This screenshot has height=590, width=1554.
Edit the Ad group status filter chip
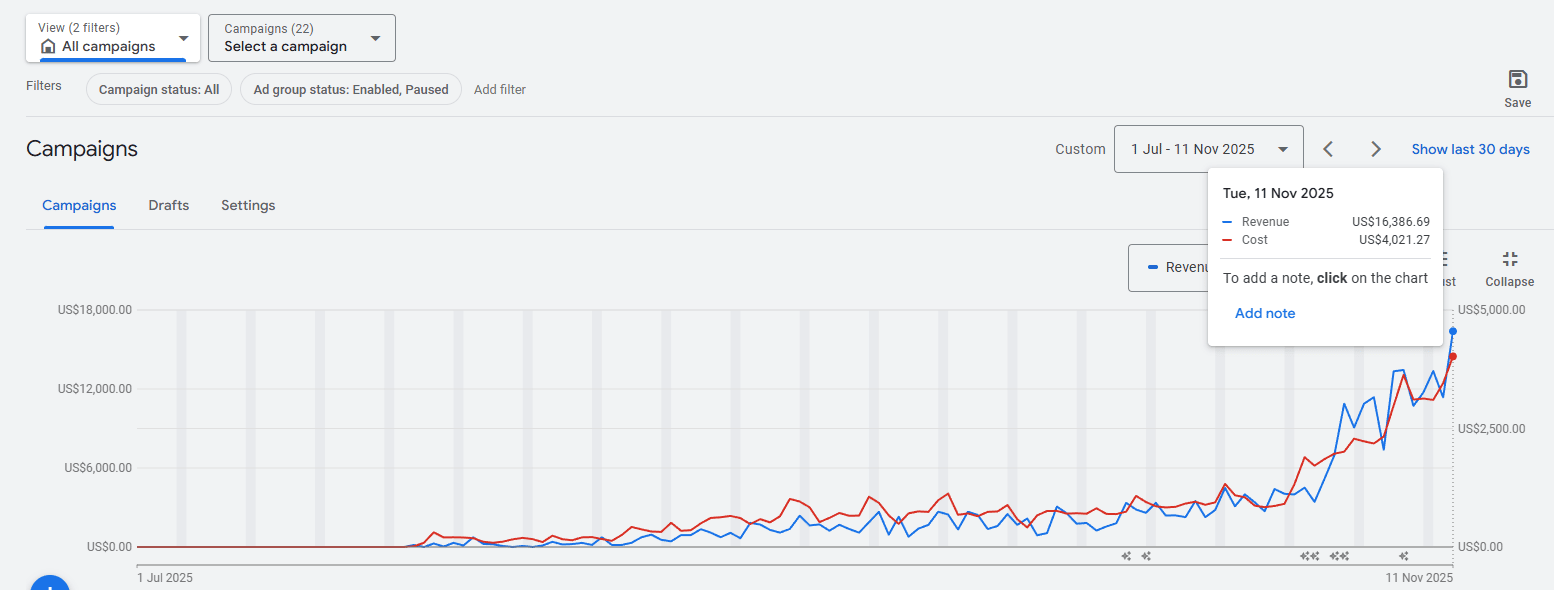pyautogui.click(x=350, y=90)
